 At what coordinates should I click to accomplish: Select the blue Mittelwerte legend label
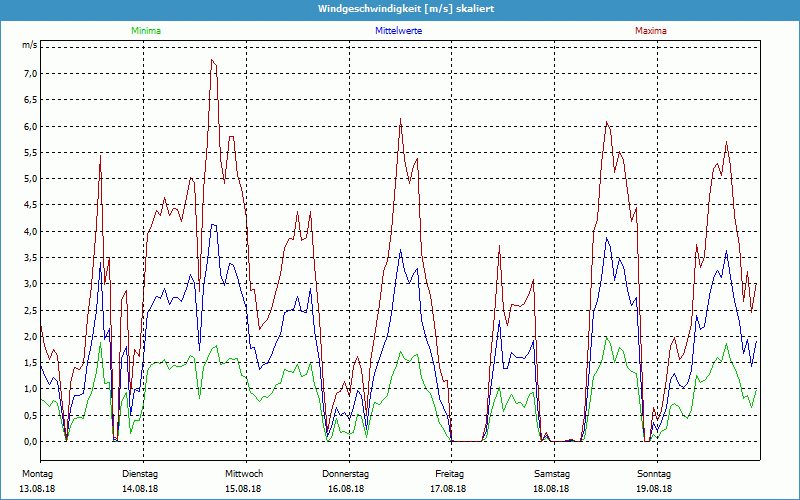pyautogui.click(x=398, y=31)
